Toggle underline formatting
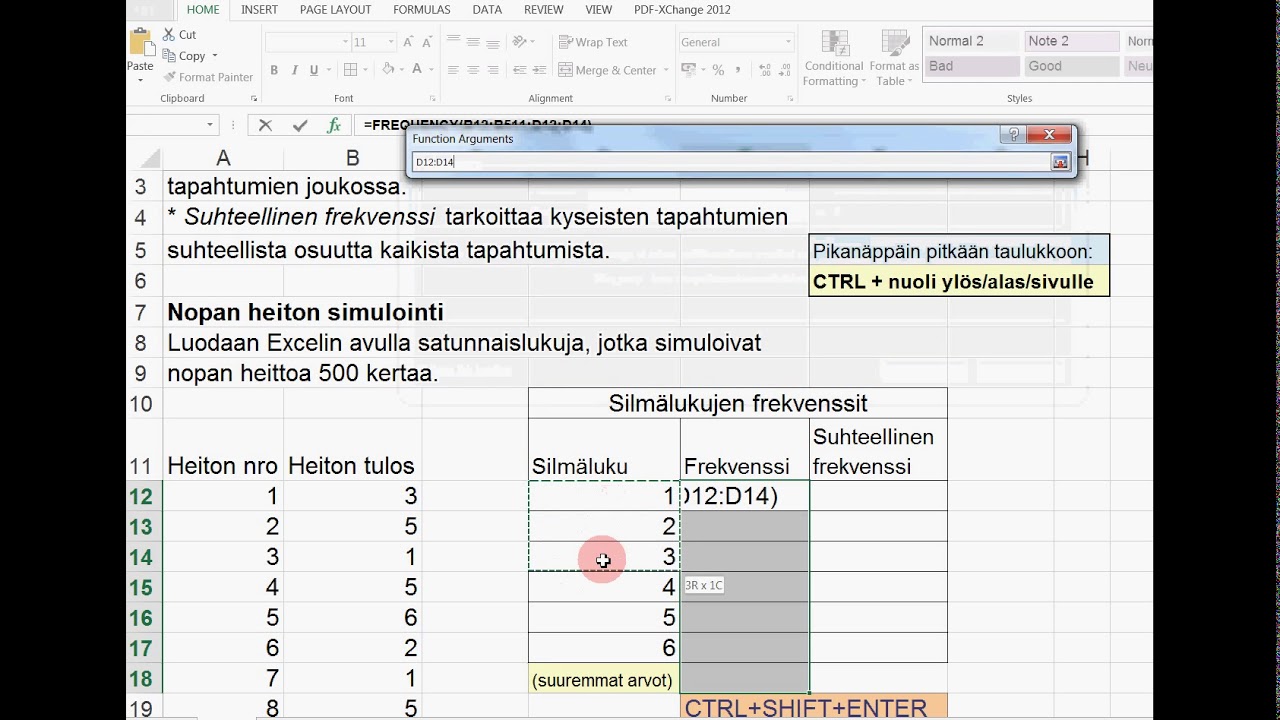1280x720 pixels. point(314,70)
